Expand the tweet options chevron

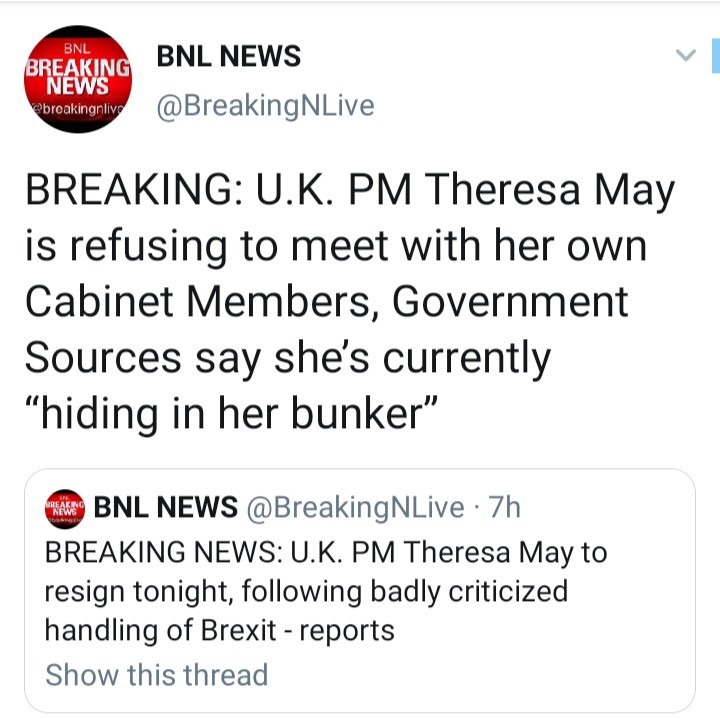point(685,55)
